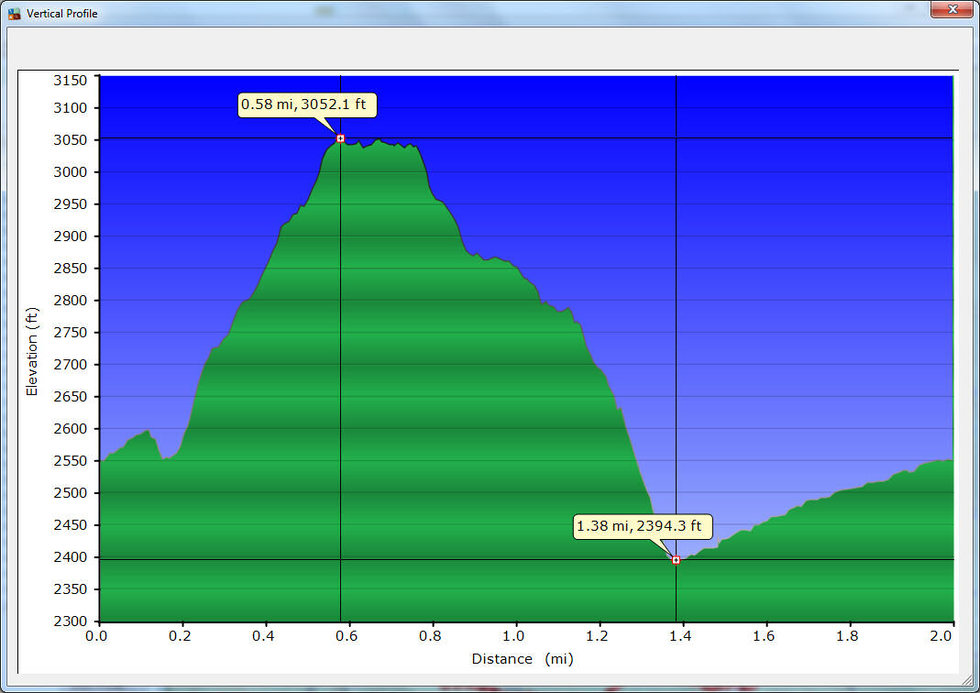Click the 1.4 distance axis label
Viewport: 980px width, 693px height.
[x=681, y=636]
